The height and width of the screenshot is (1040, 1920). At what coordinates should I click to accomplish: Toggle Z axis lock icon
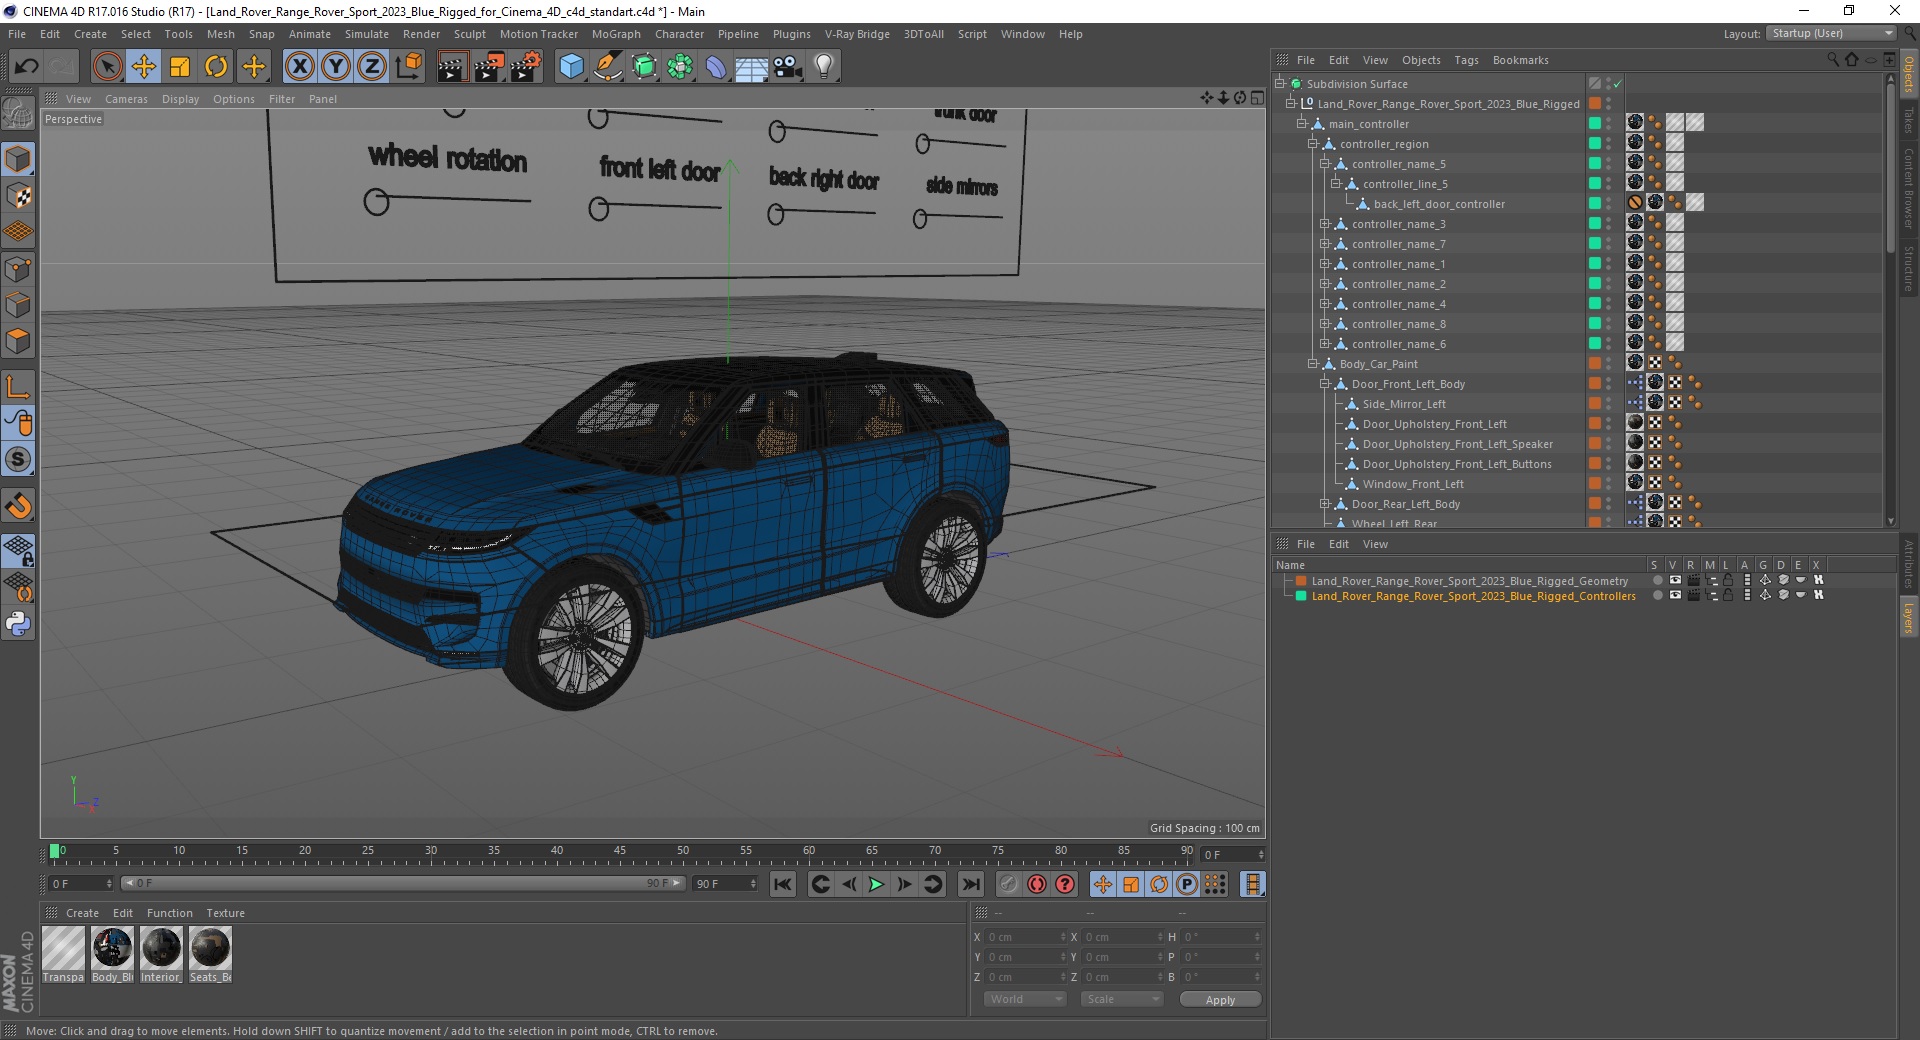click(372, 67)
